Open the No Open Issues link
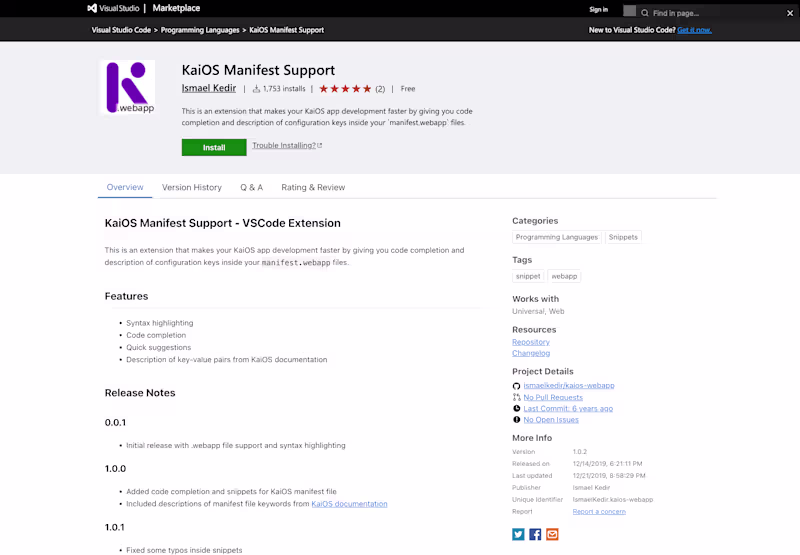 (x=551, y=420)
